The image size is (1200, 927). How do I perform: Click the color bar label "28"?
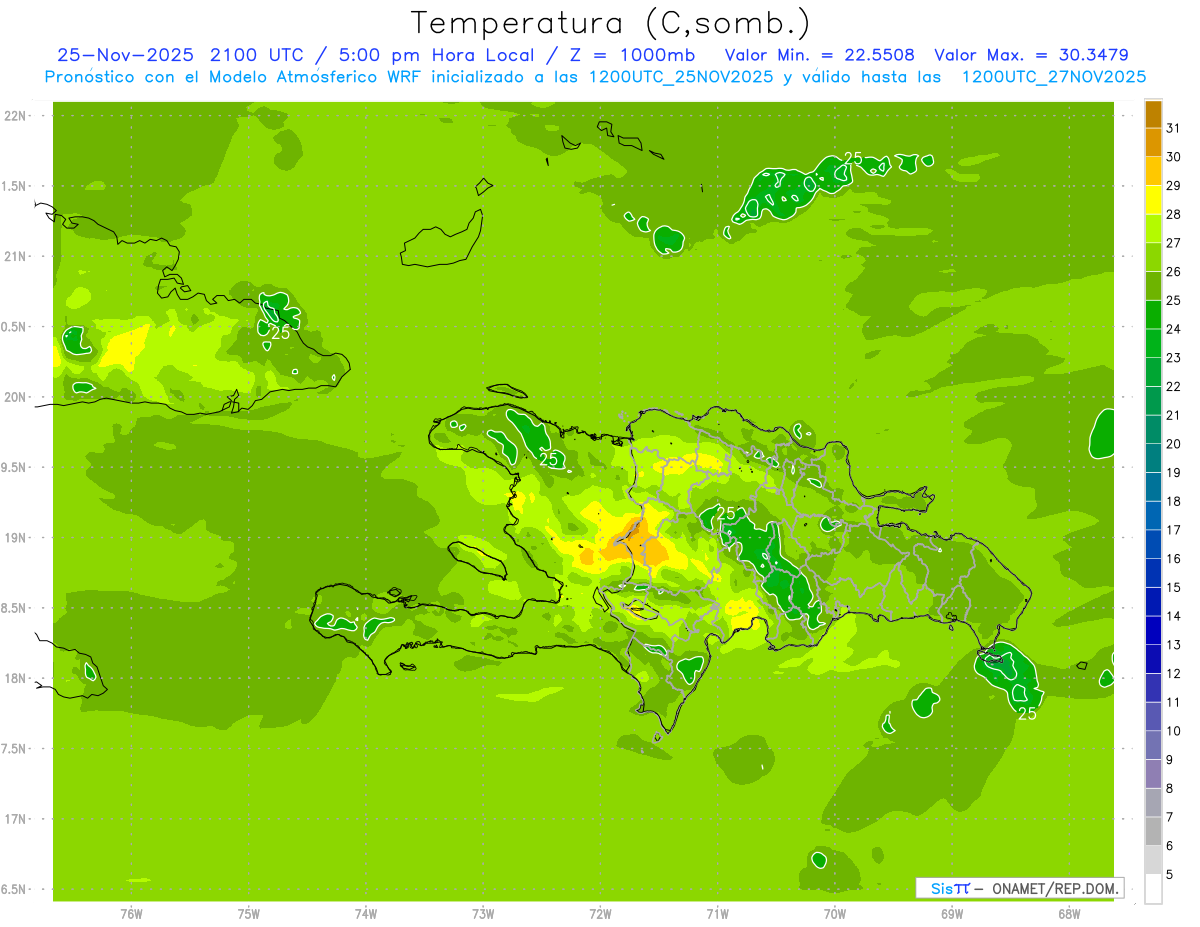click(1174, 214)
